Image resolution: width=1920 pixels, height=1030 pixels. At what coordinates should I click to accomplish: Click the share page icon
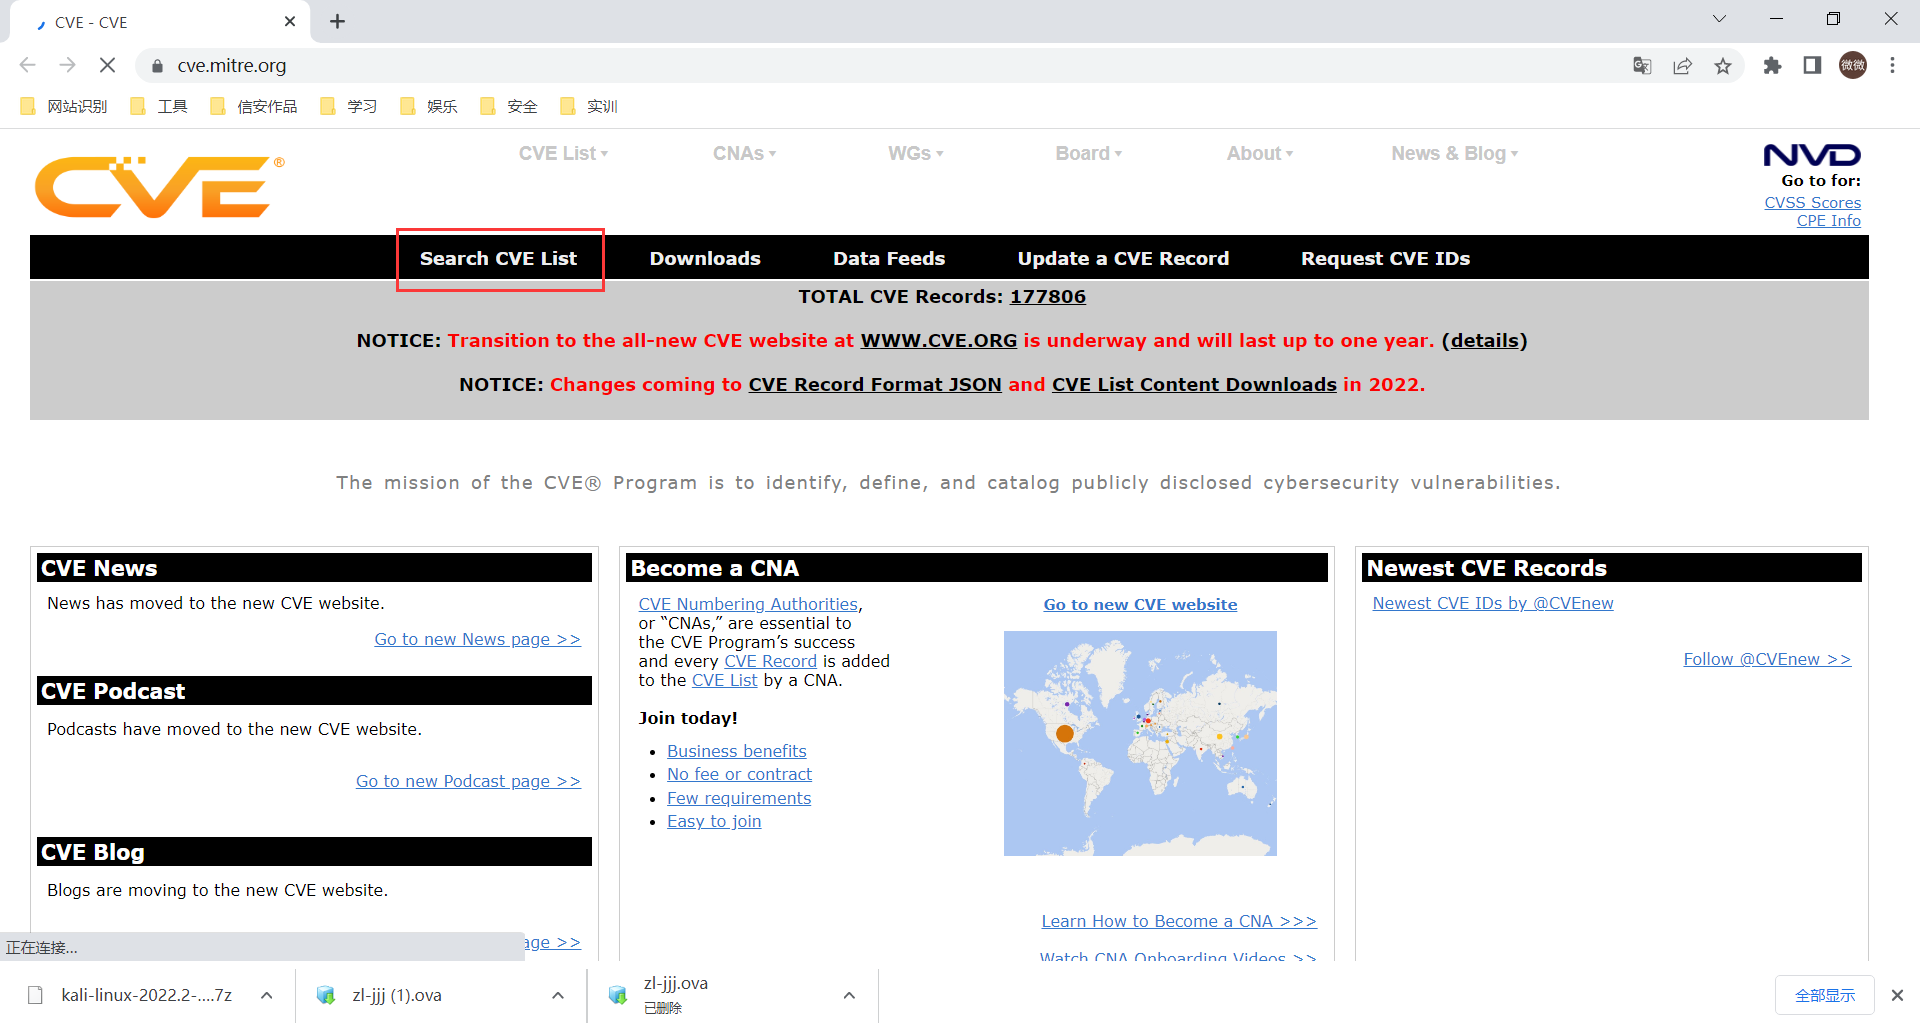1683,66
